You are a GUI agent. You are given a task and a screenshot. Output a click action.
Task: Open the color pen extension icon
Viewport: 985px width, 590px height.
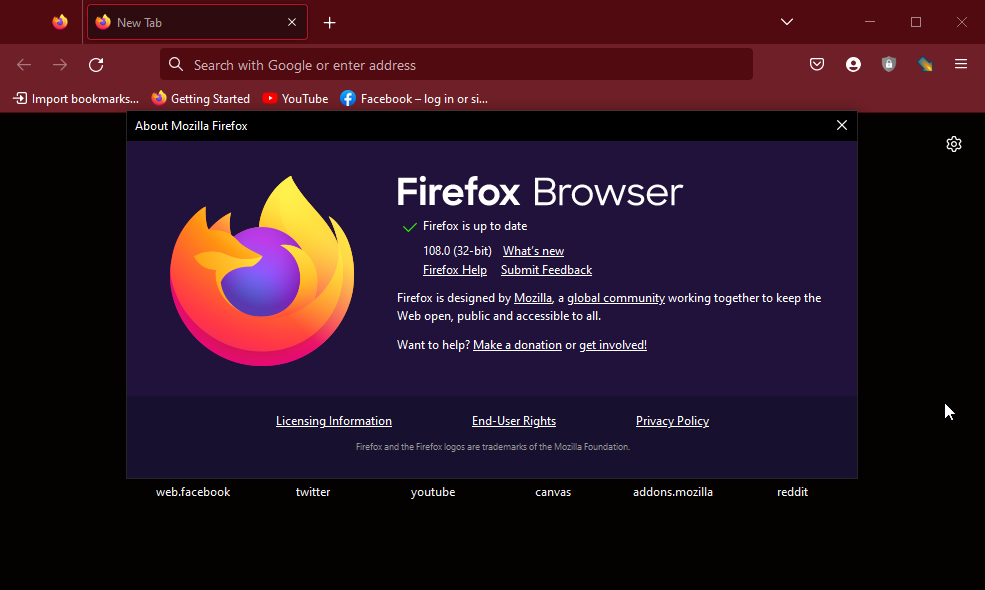(x=925, y=64)
